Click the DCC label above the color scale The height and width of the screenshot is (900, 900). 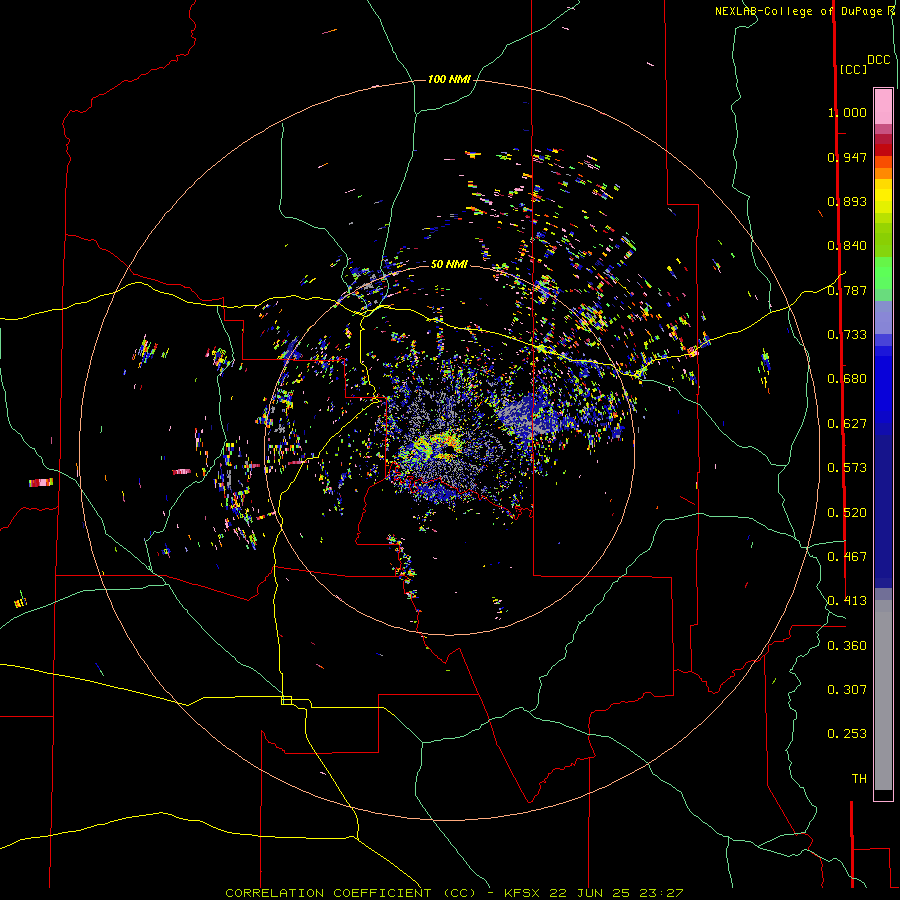878,60
